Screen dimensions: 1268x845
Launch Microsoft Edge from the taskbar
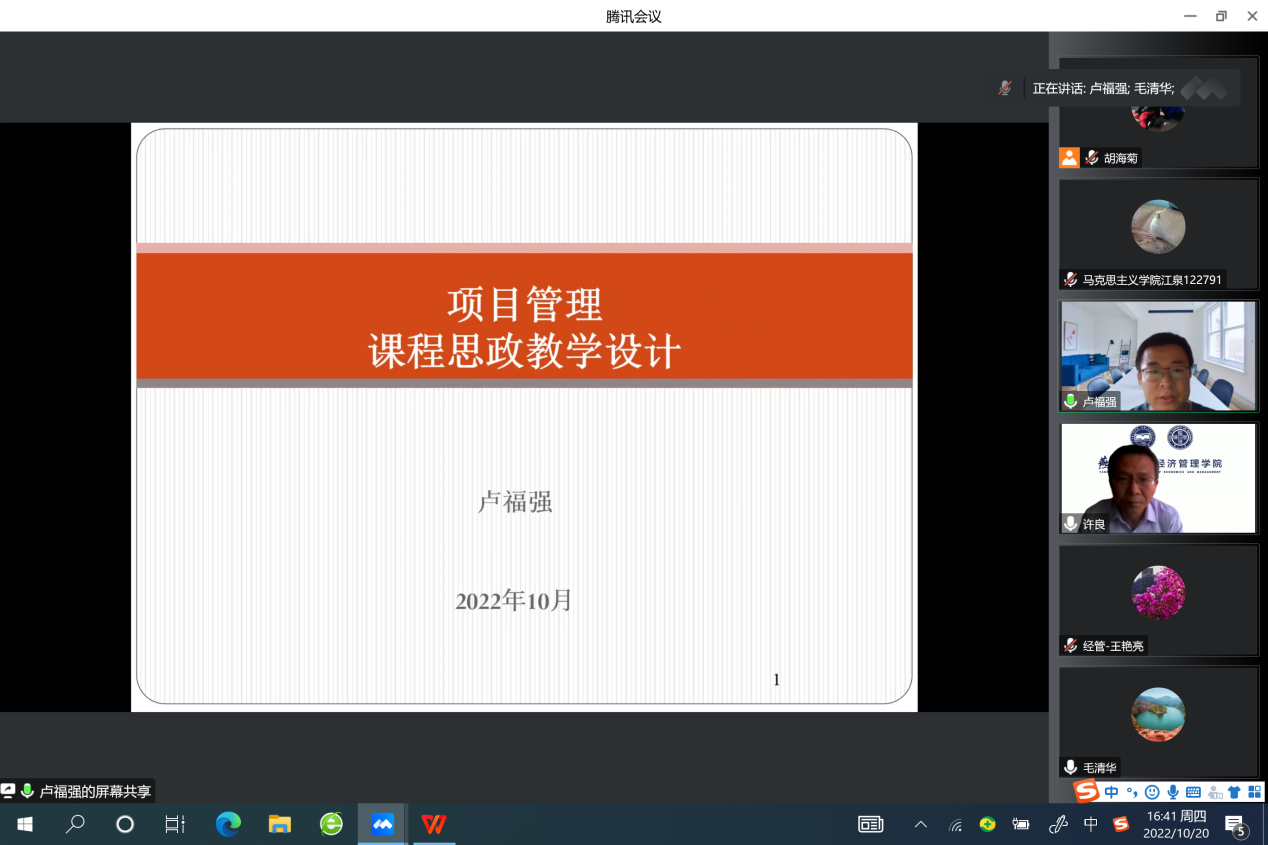coord(229,825)
